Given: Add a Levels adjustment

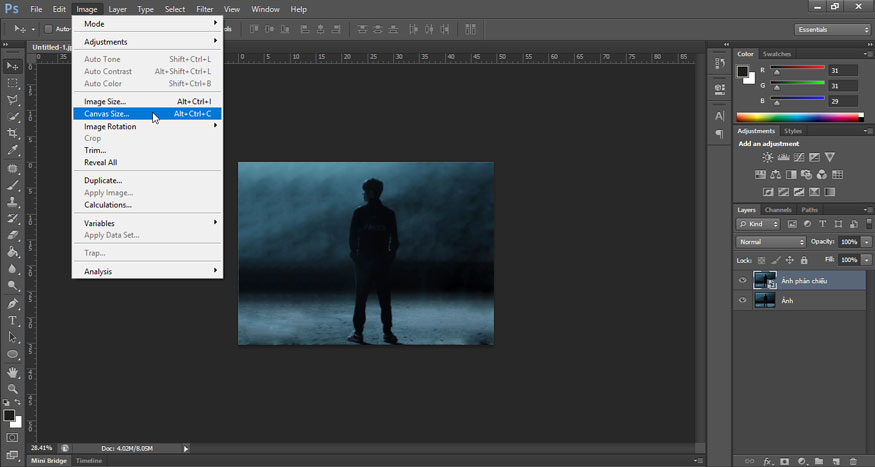Looking at the screenshot, I should click(783, 157).
